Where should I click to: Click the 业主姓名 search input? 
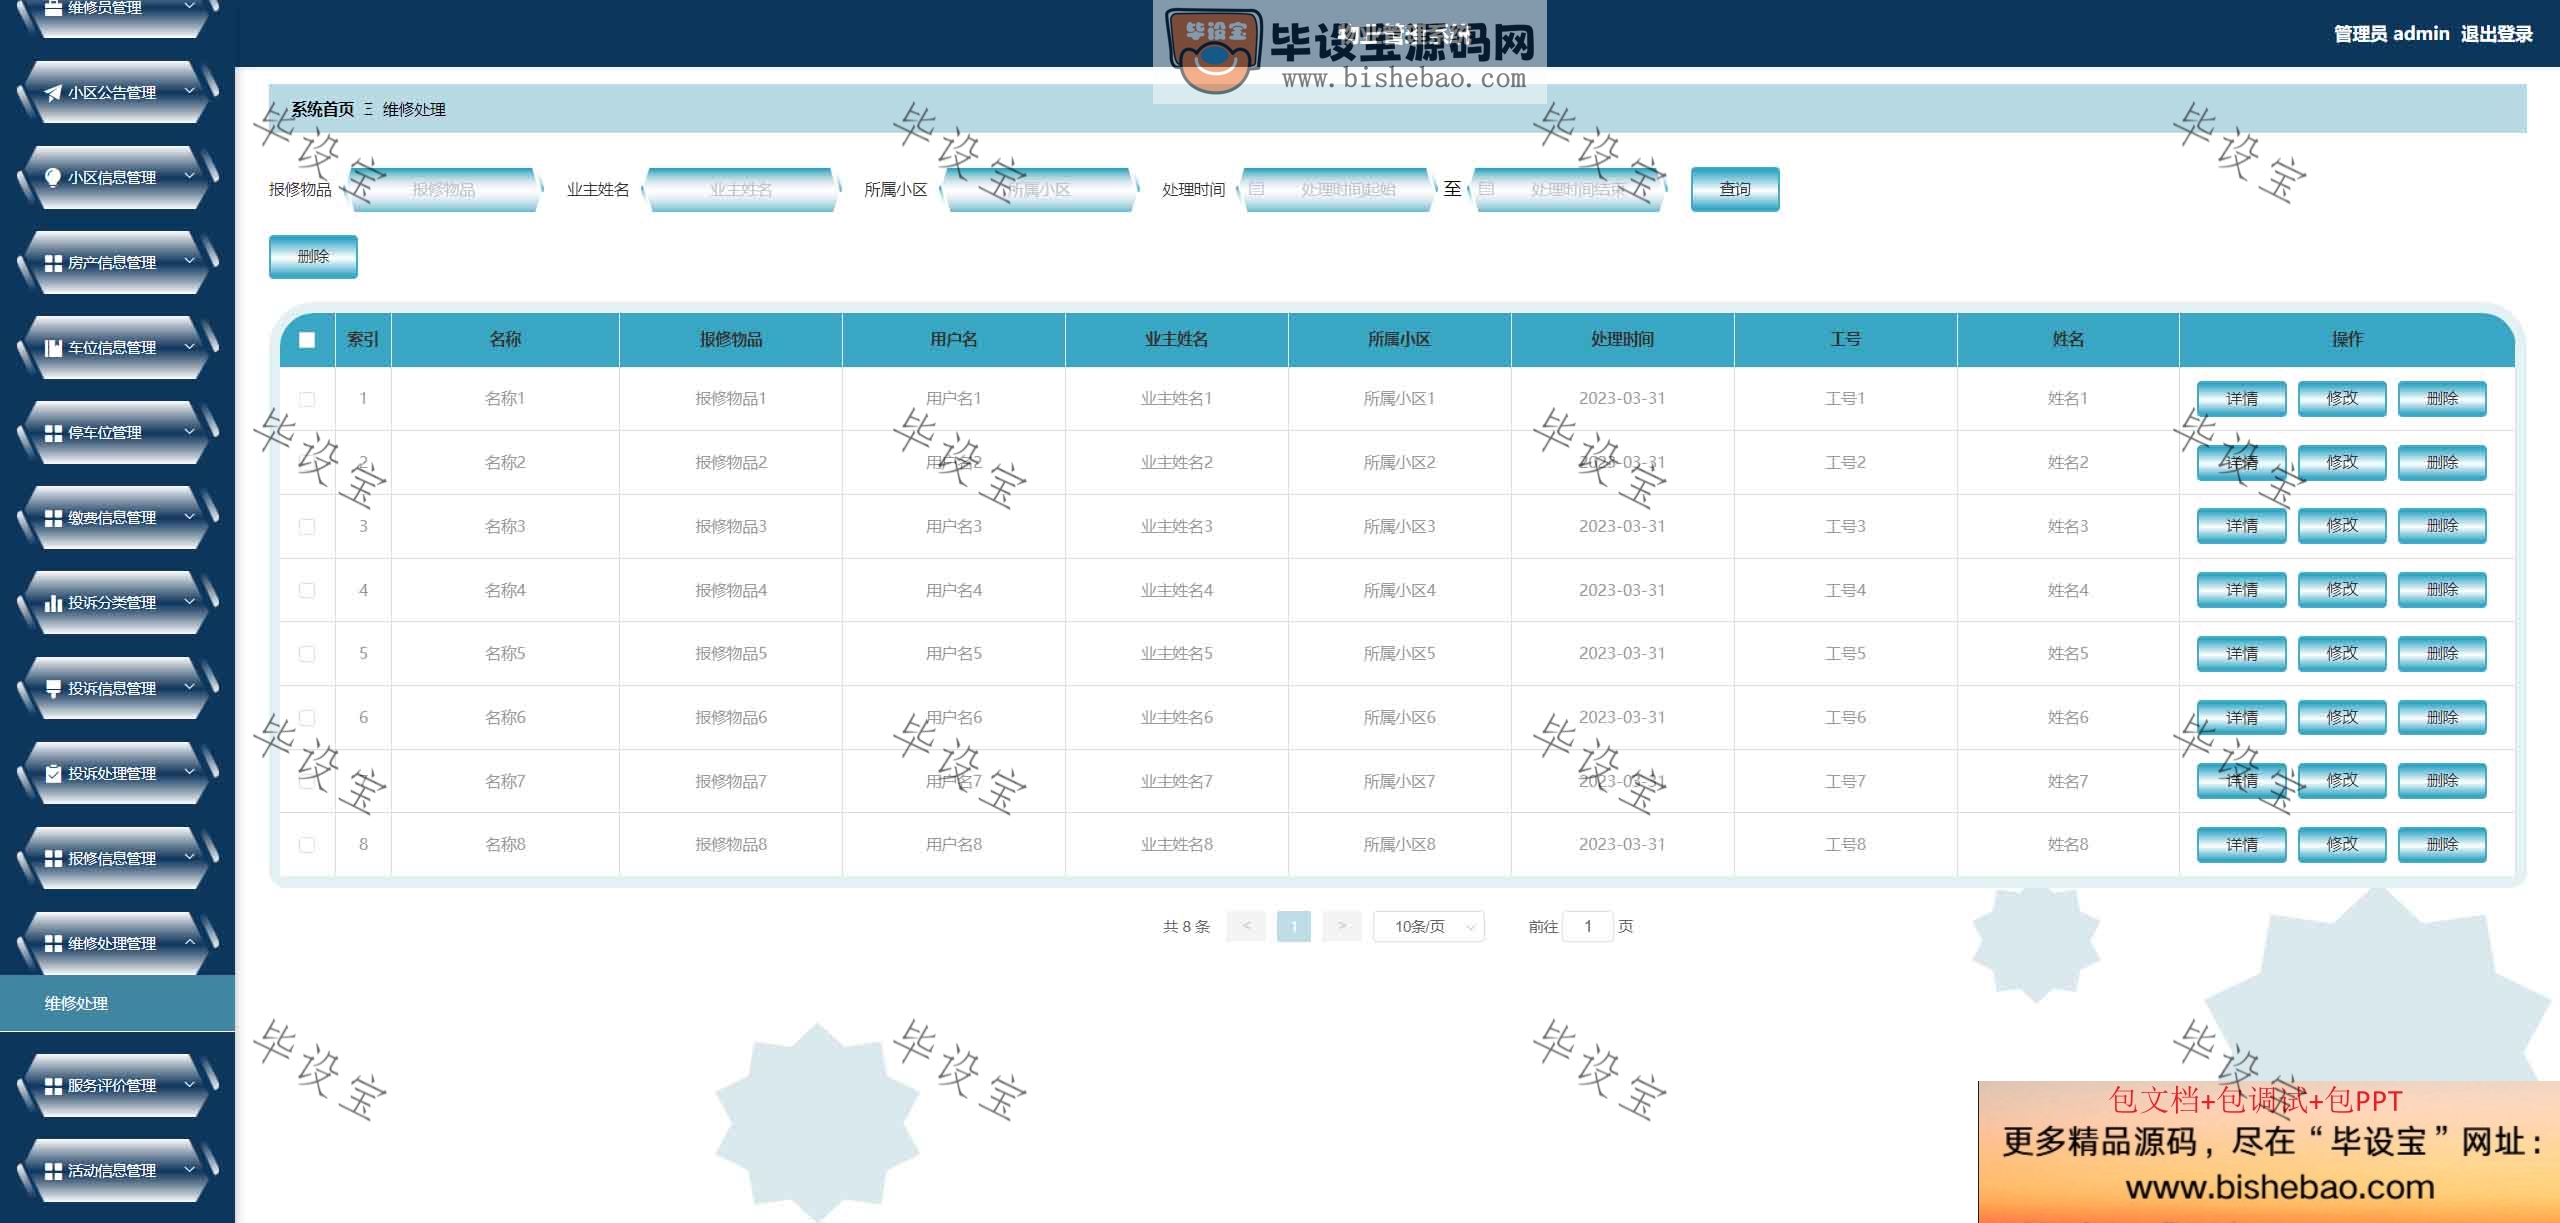tap(741, 189)
